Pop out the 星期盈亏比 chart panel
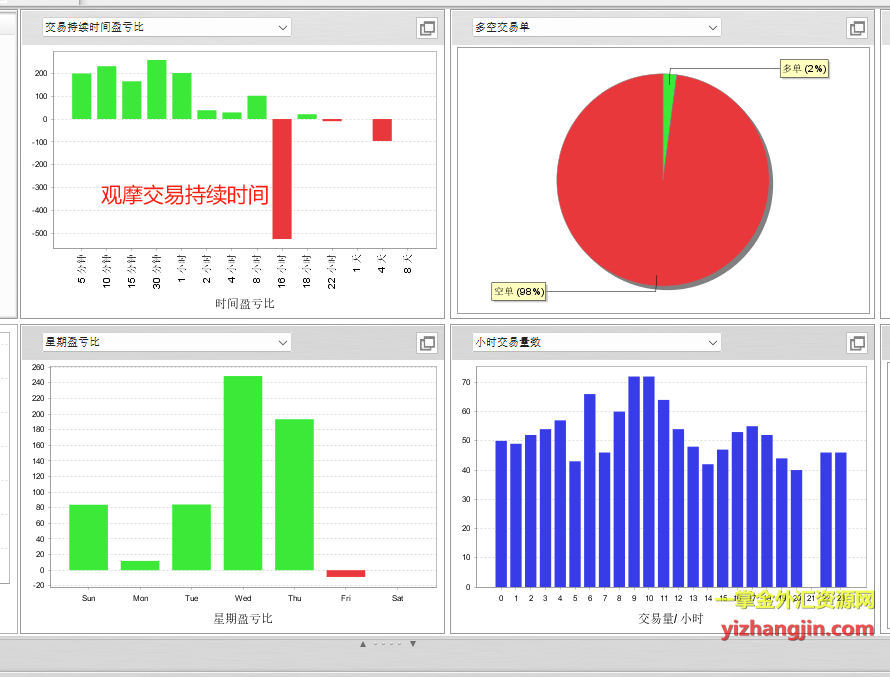 coord(427,343)
